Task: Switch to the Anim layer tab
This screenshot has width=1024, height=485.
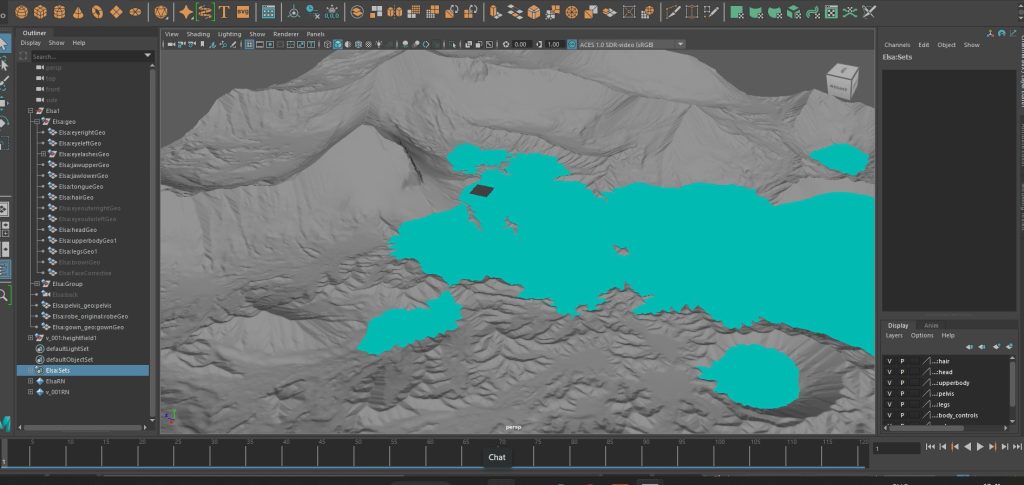Action: pyautogui.click(x=931, y=325)
